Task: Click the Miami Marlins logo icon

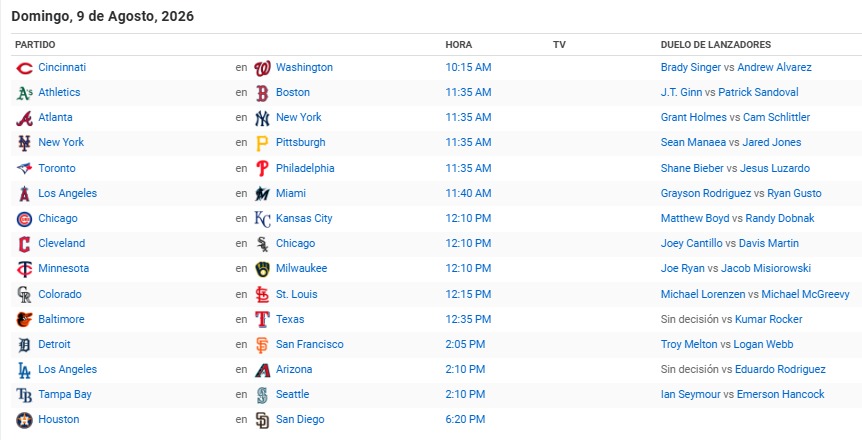Action: (x=262, y=194)
